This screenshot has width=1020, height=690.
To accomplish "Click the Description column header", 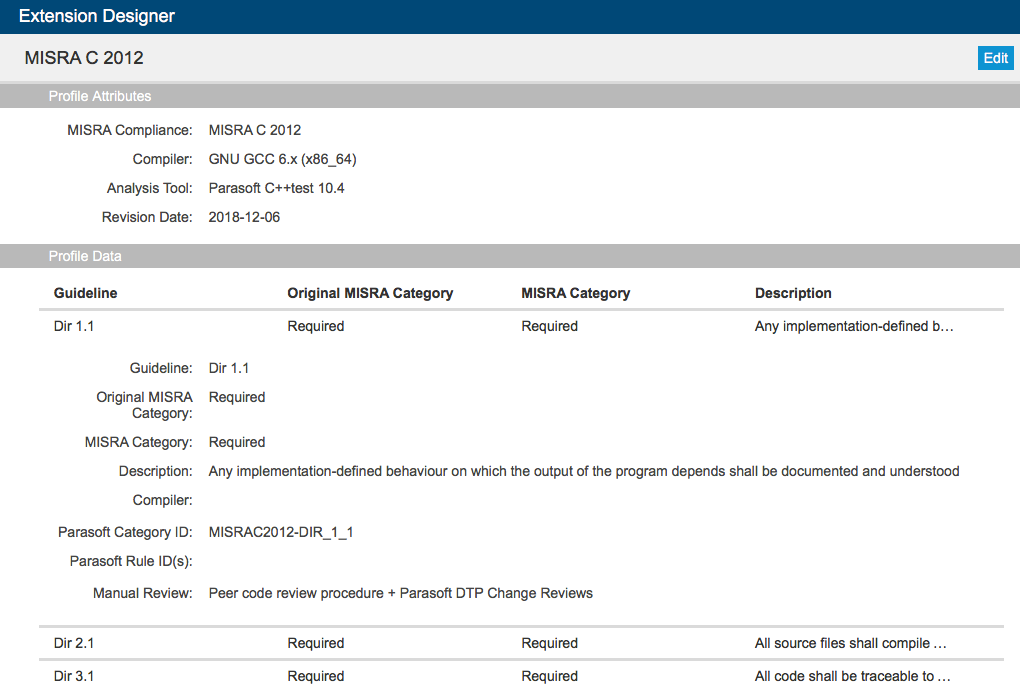I will tap(793, 293).
